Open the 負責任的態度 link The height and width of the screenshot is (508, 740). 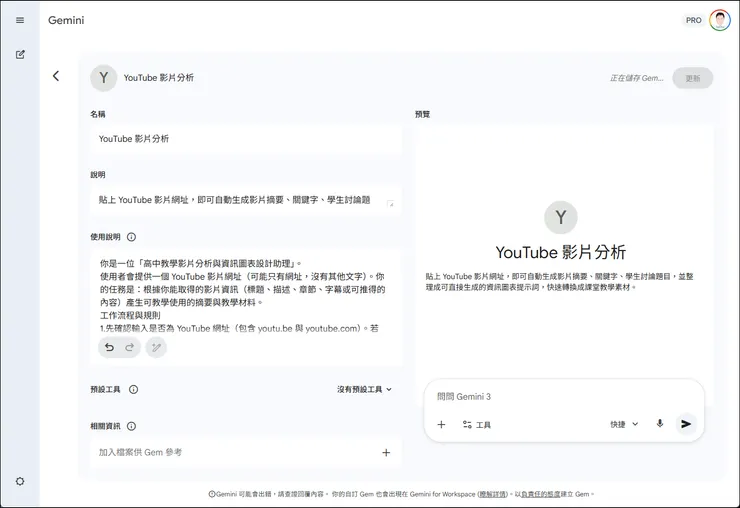(540, 494)
